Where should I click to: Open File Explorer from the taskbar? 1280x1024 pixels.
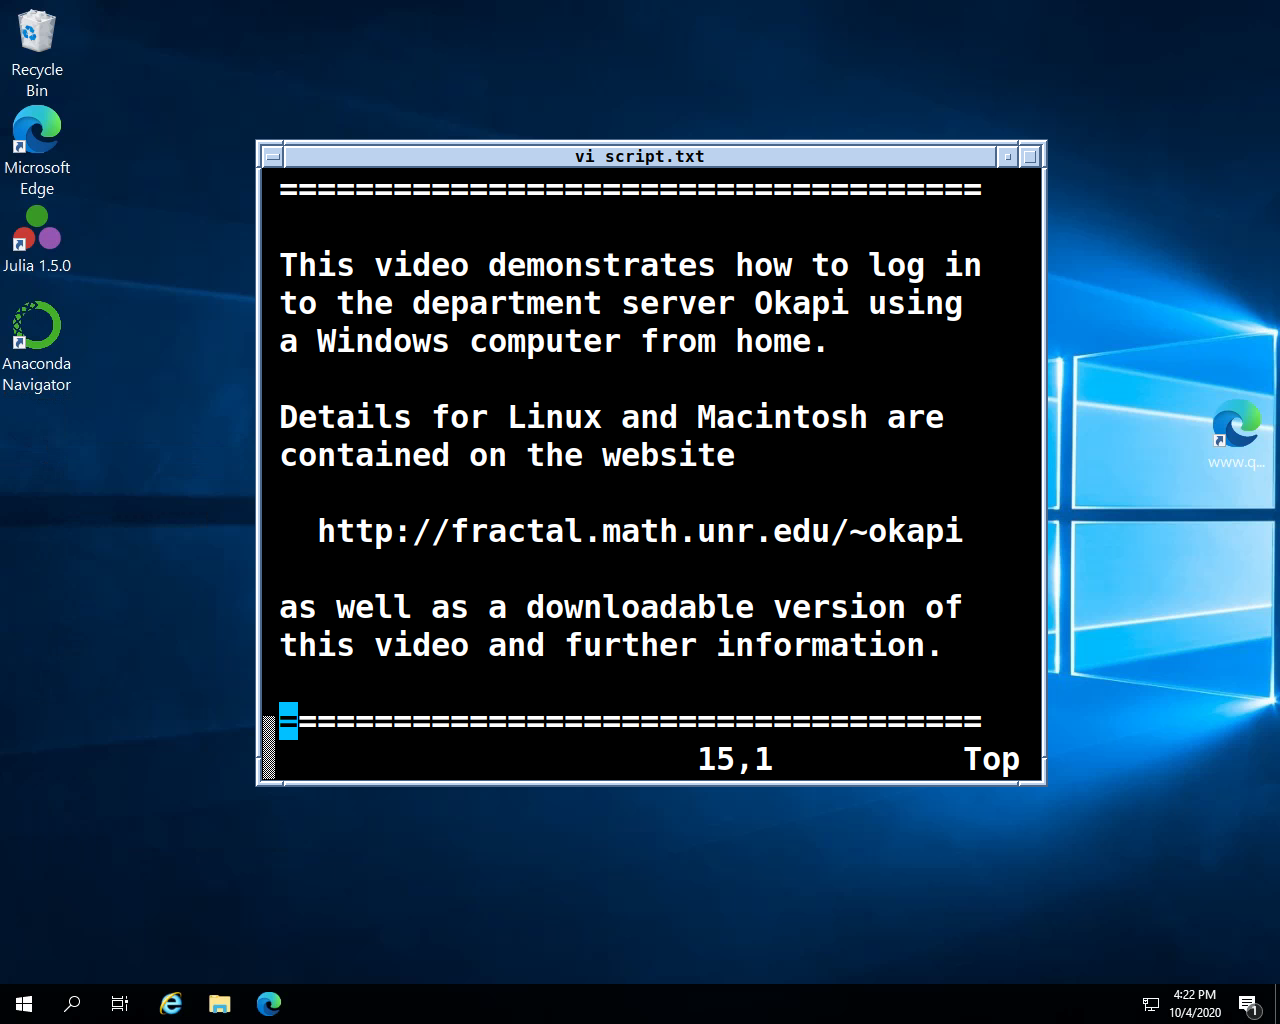coord(220,1004)
